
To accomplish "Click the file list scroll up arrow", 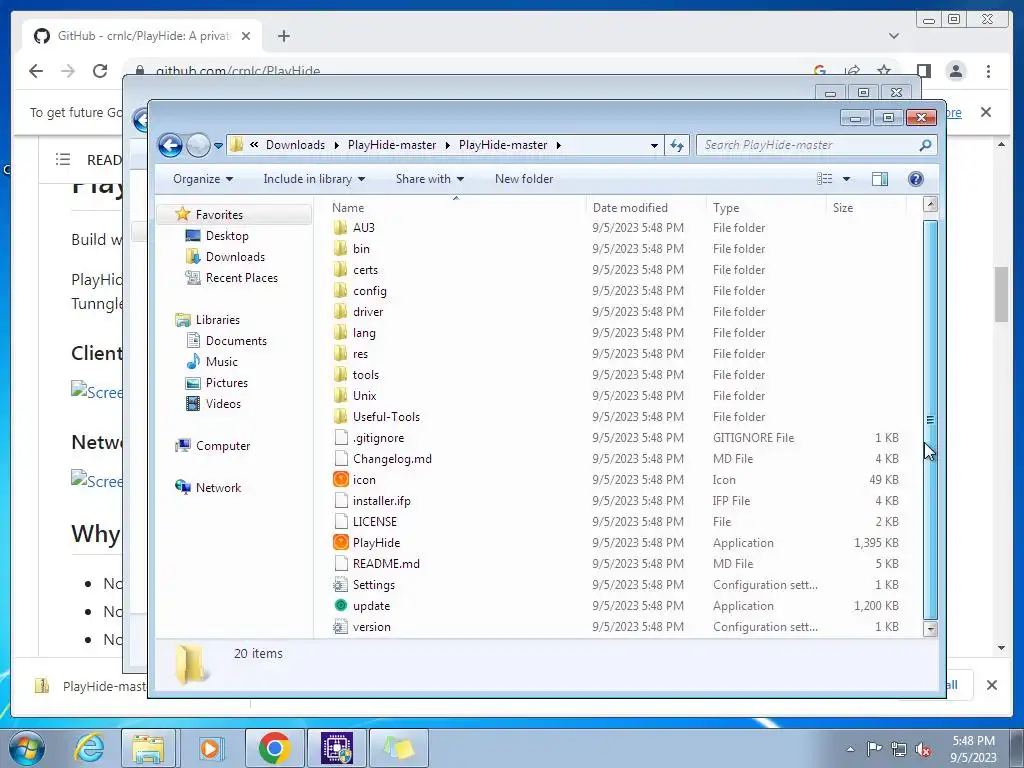I will (930, 204).
